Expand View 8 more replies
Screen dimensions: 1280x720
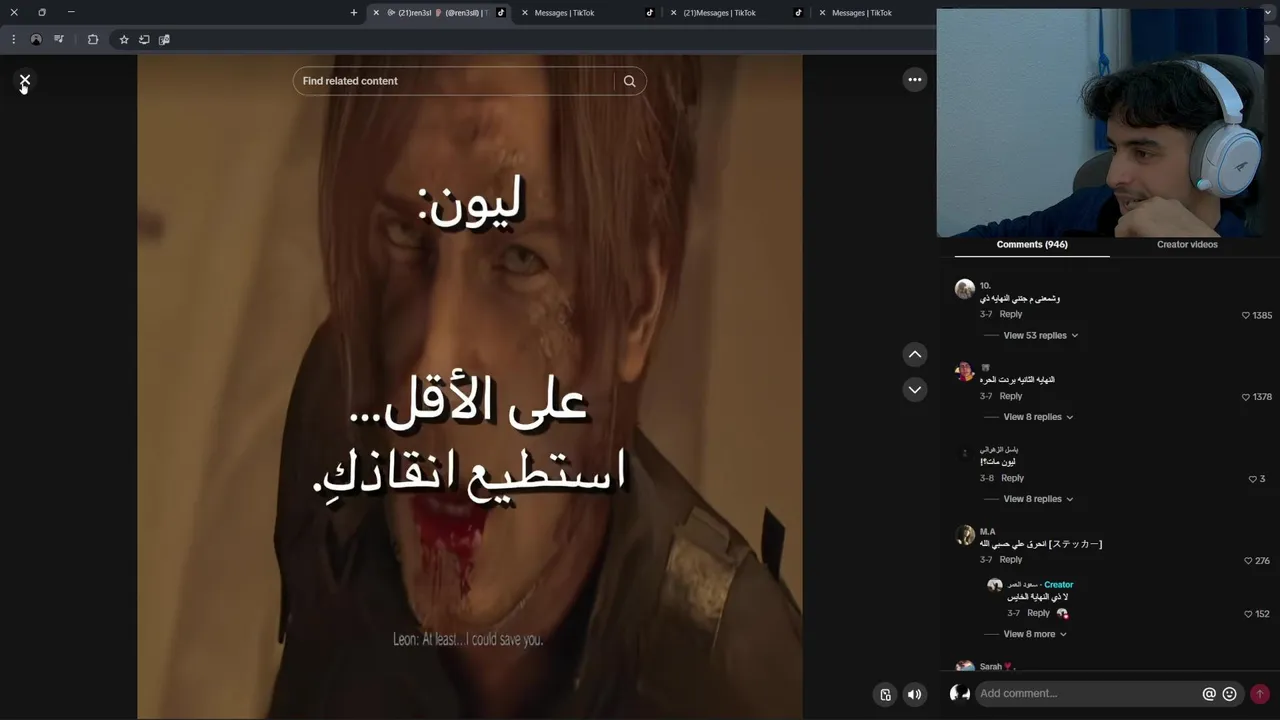(x=1035, y=634)
